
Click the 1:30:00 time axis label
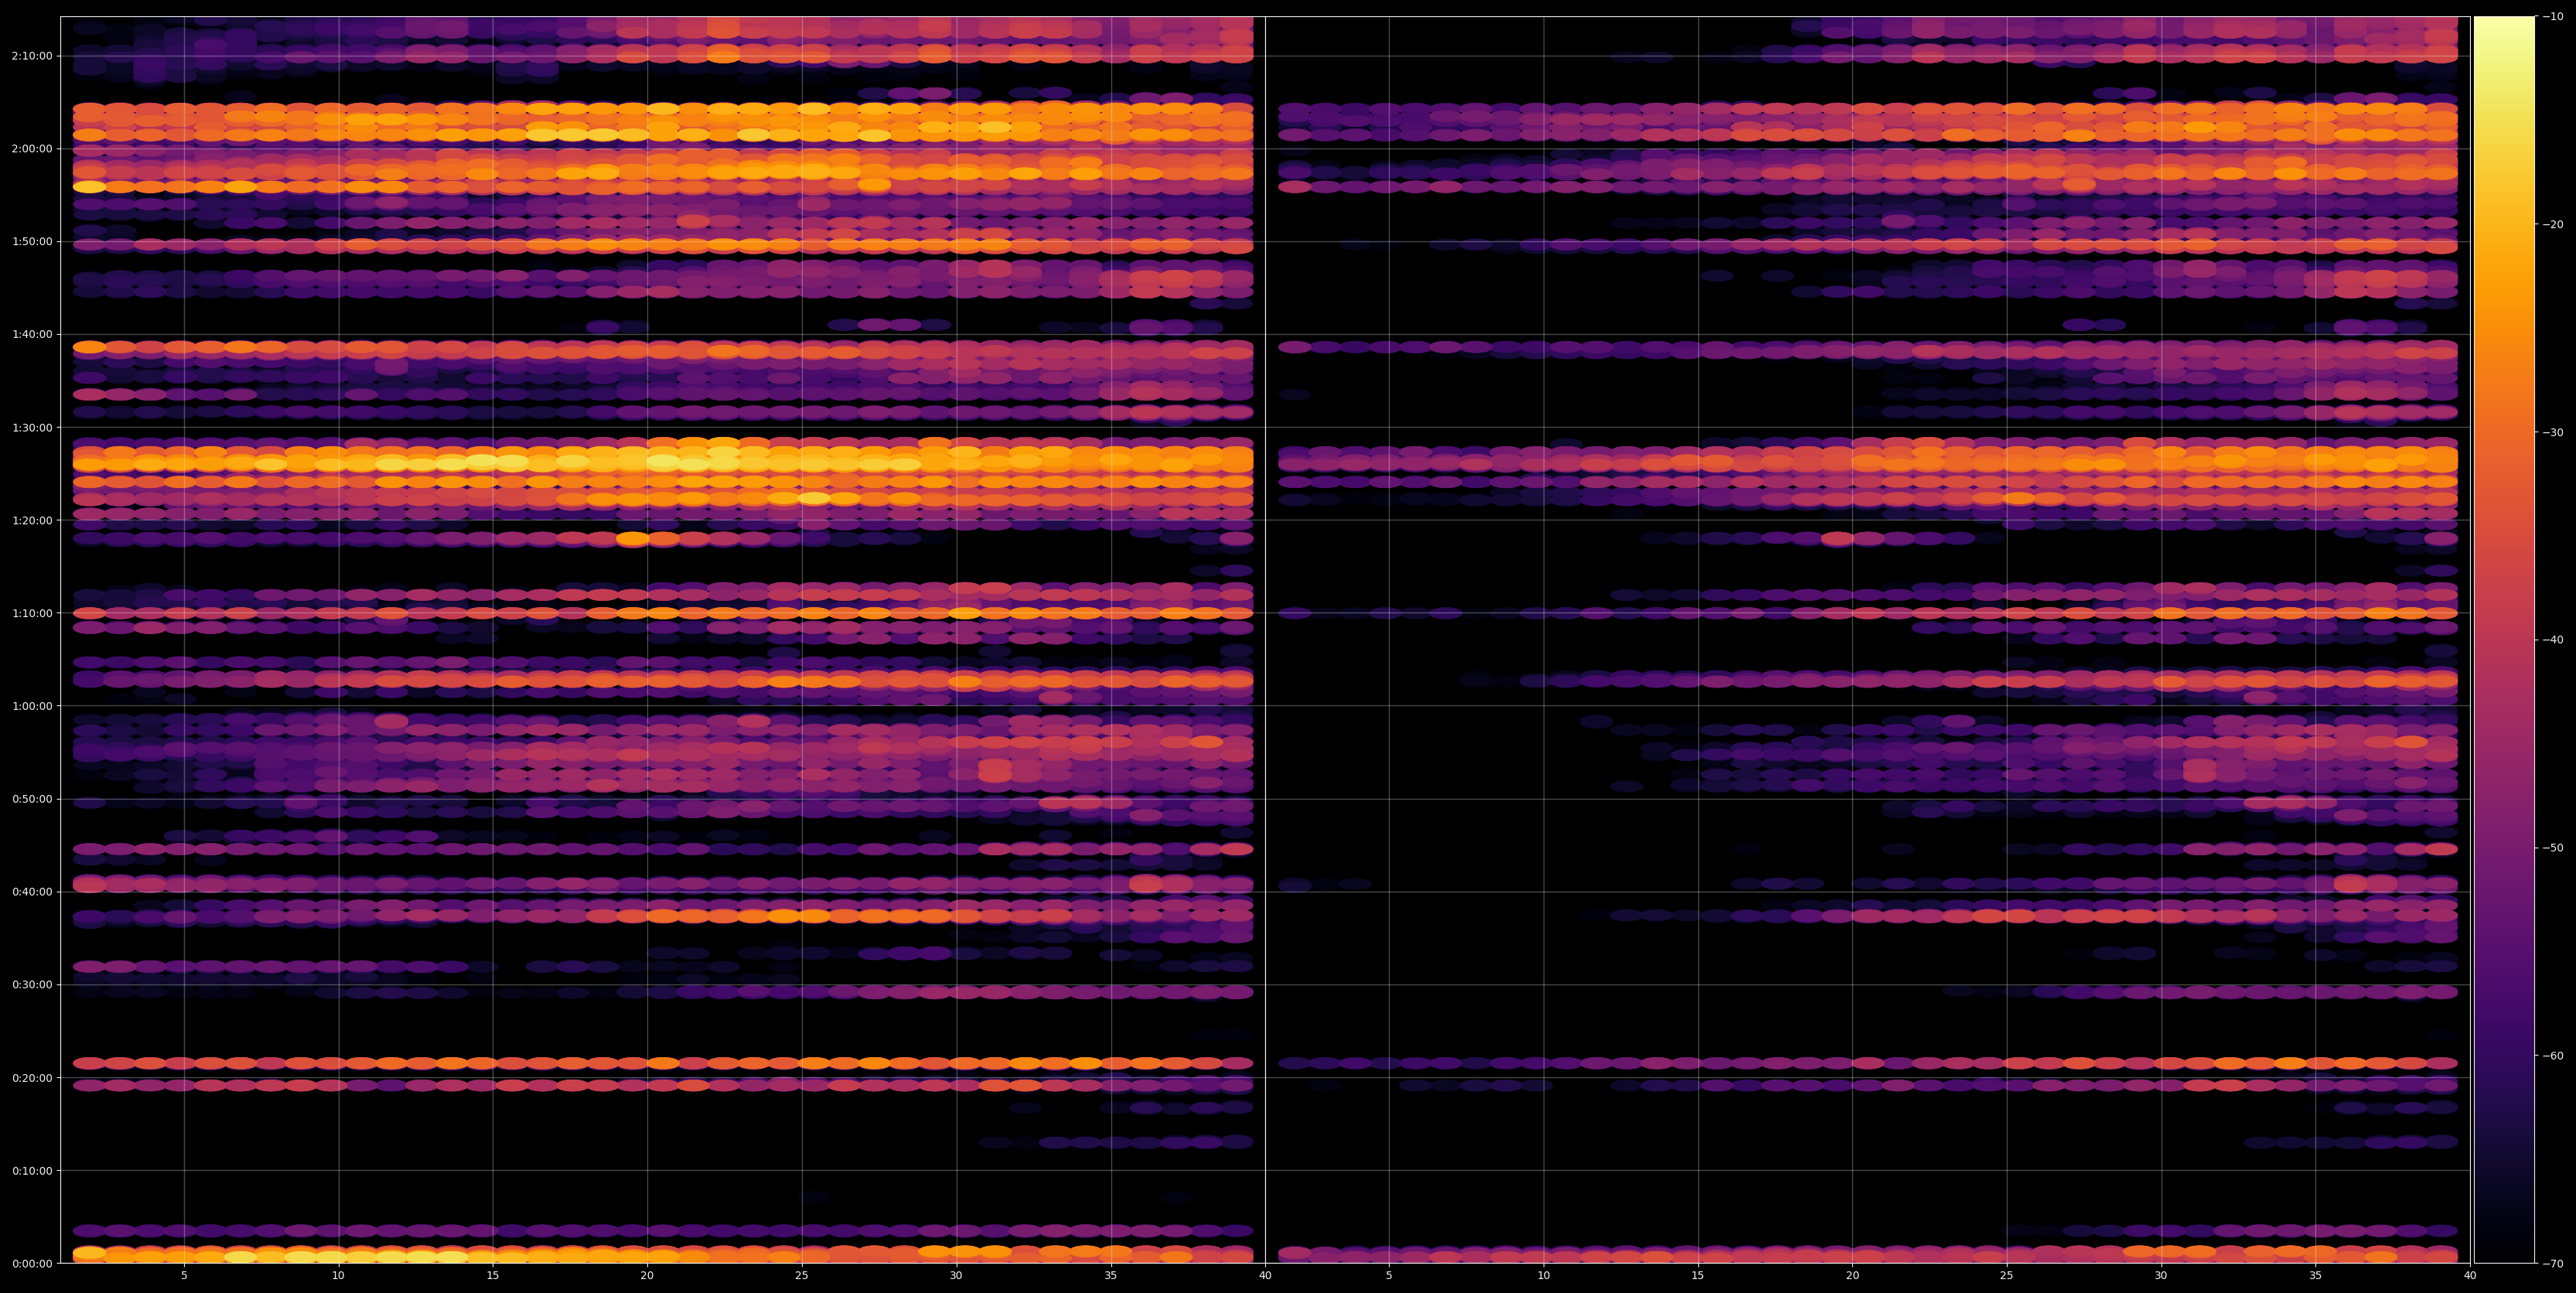pyautogui.click(x=32, y=427)
